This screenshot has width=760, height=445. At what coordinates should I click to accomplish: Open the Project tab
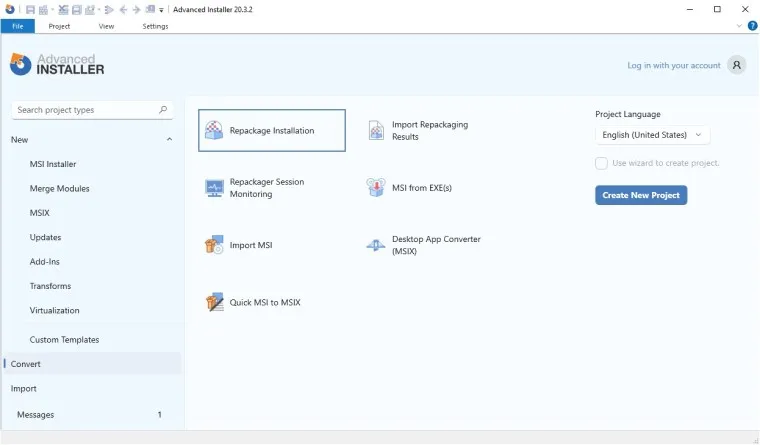[x=59, y=26]
